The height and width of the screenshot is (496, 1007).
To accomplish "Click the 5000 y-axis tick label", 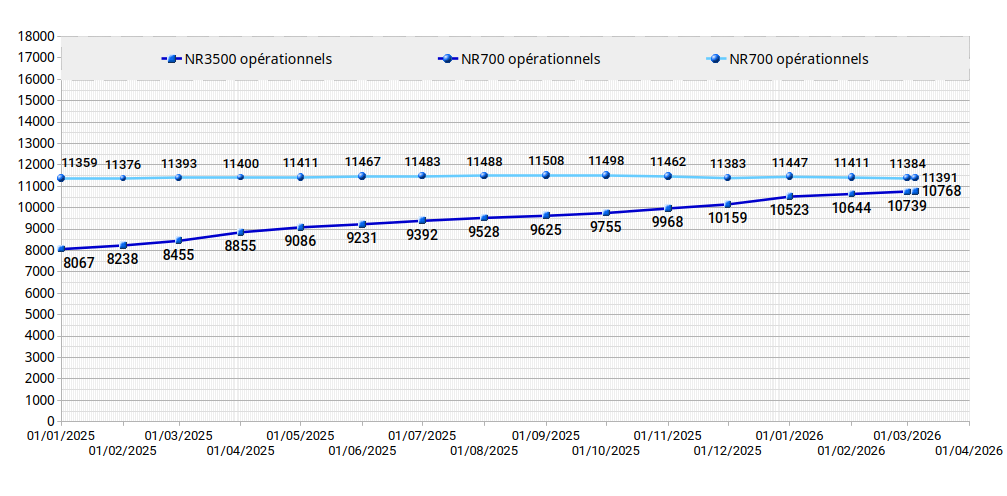I will click(x=40, y=314).
